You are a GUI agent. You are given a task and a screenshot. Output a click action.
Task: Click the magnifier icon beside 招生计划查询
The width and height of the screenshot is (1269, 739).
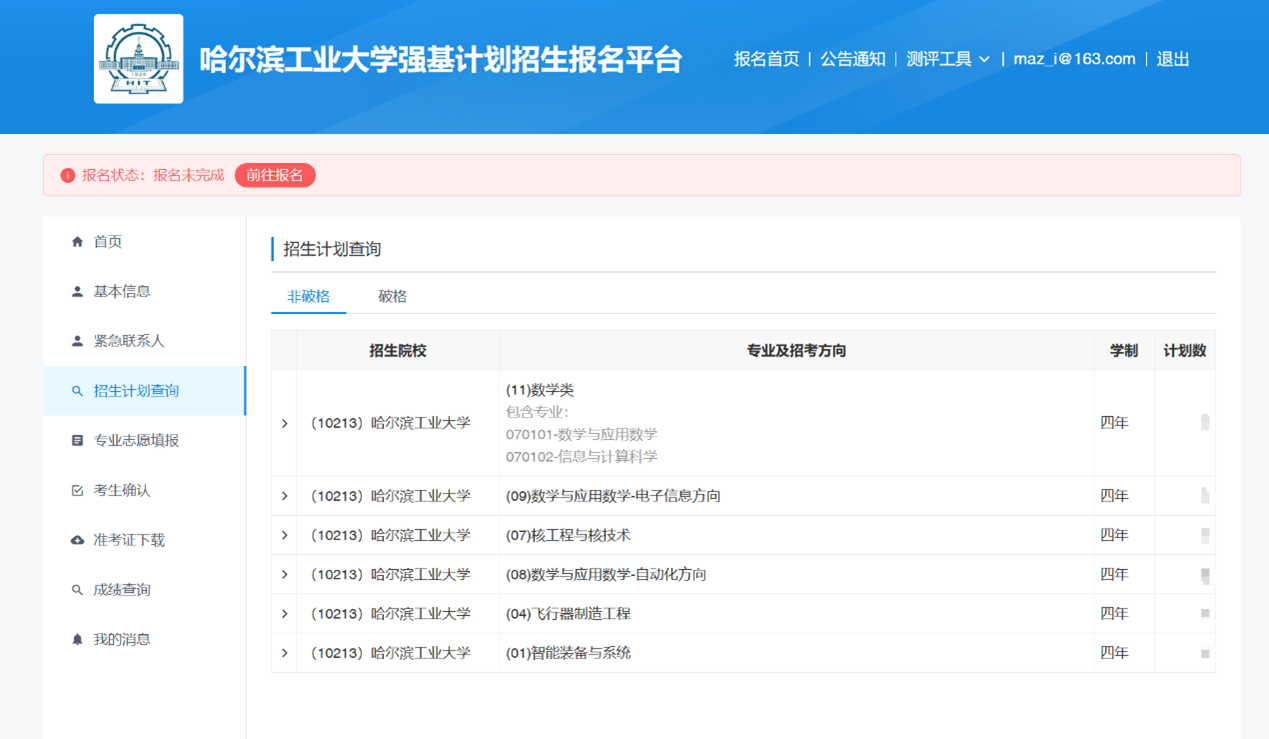click(x=77, y=391)
